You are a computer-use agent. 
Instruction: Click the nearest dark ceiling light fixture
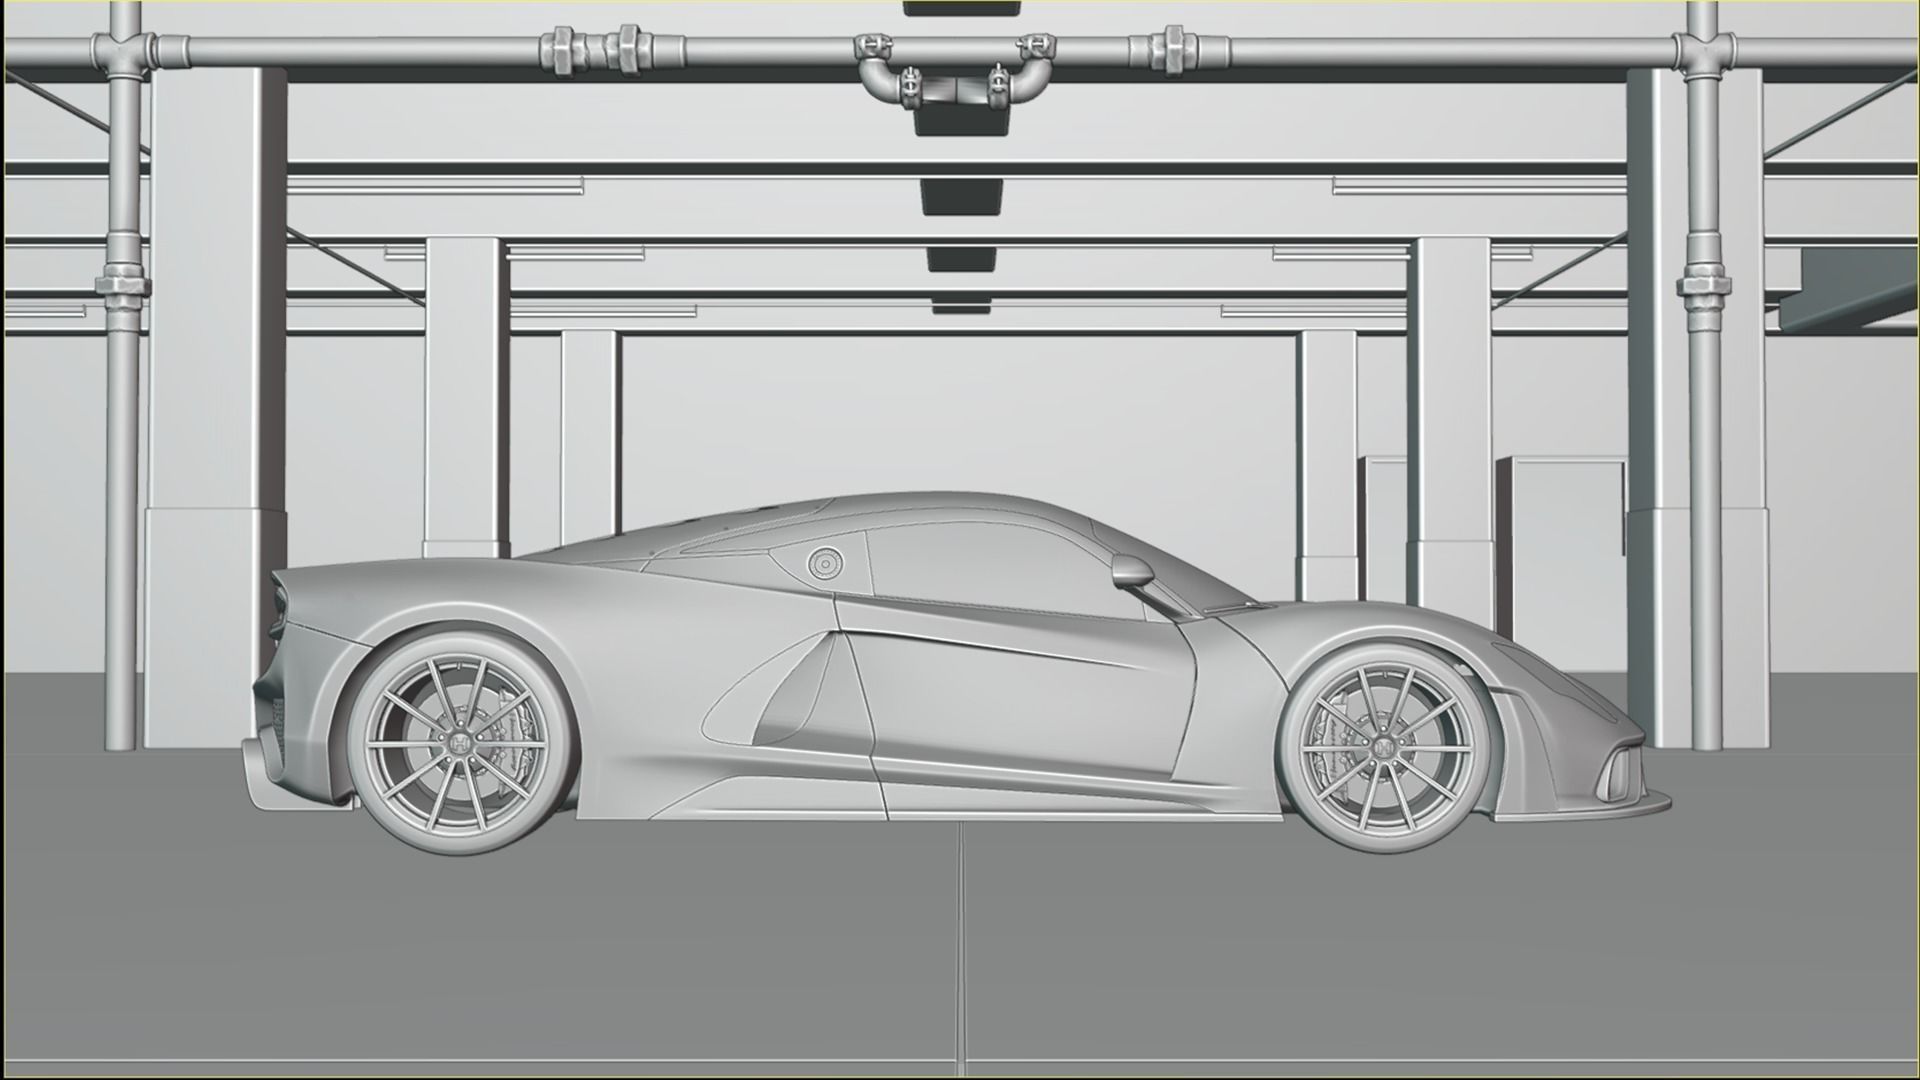pyautogui.click(x=960, y=122)
